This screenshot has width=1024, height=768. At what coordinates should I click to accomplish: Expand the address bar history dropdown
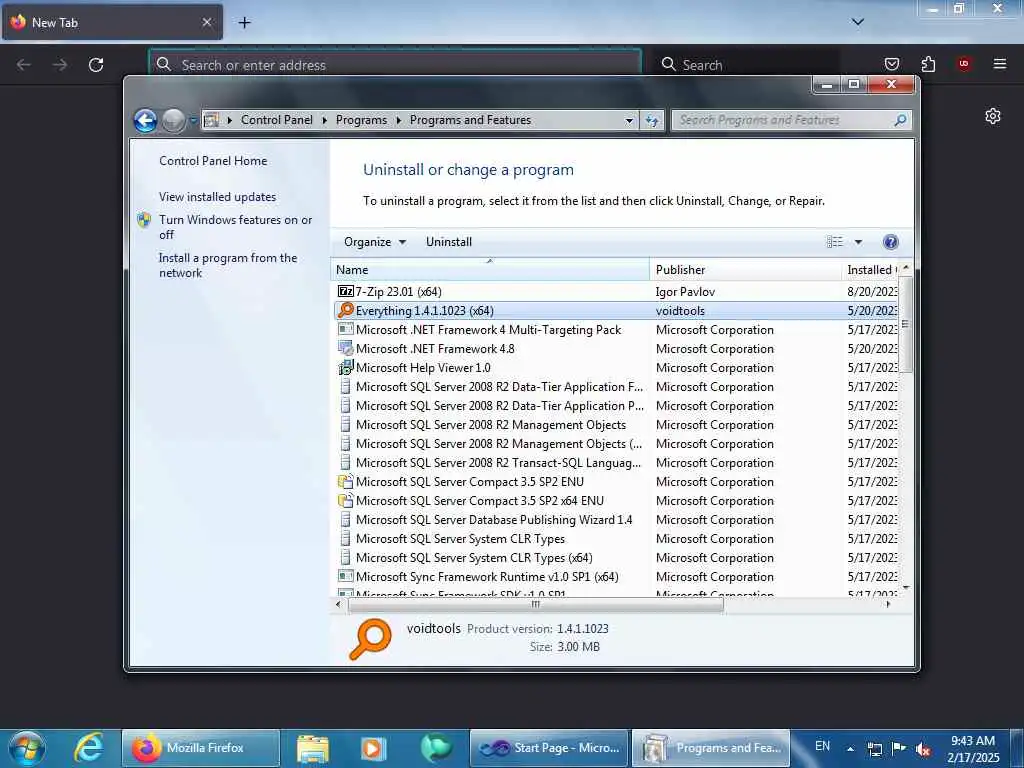629,121
